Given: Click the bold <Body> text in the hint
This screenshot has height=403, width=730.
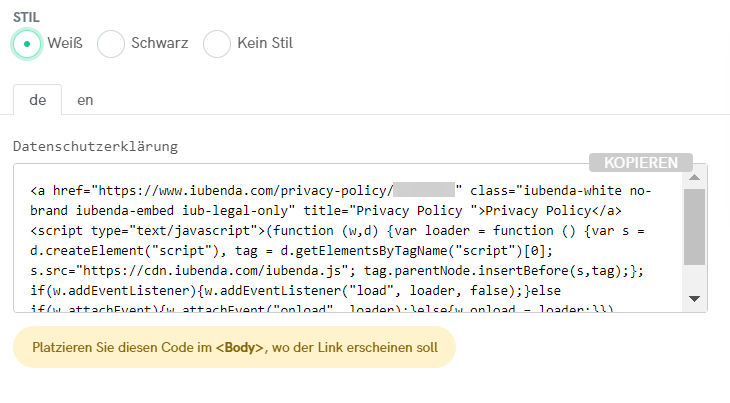Looking at the screenshot, I should 239,347.
